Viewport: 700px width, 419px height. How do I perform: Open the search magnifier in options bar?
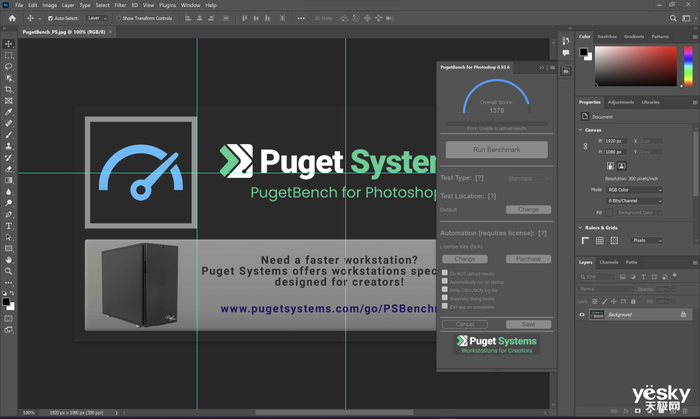tap(673, 18)
